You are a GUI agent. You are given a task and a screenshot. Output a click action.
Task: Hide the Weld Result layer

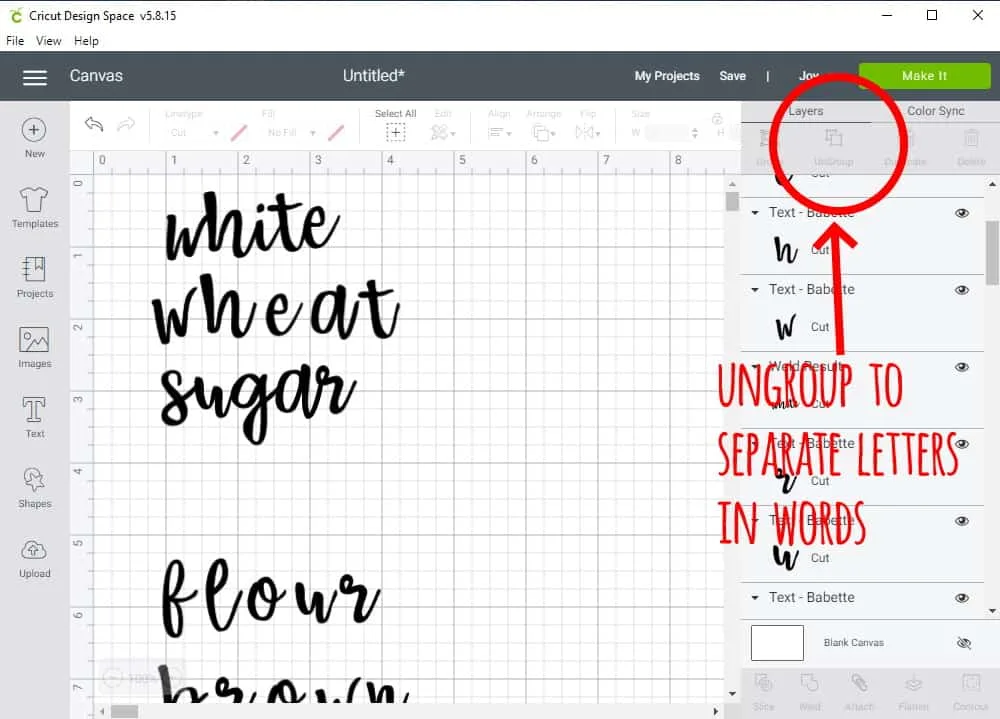[962, 367]
